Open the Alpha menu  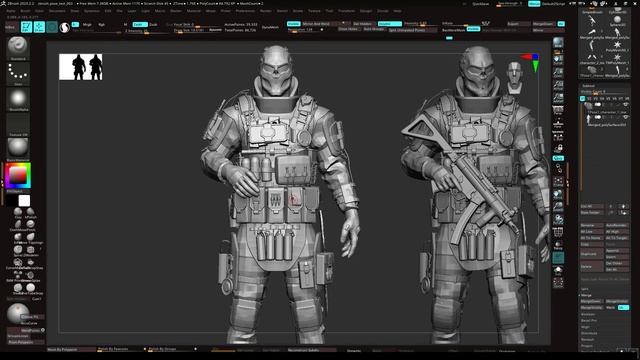pos(11,11)
